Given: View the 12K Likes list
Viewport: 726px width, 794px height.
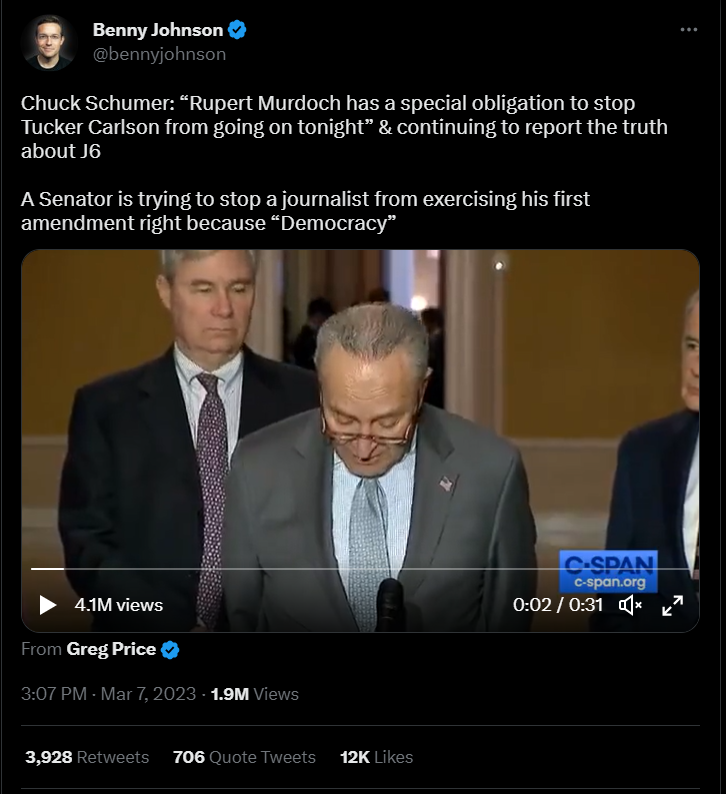Looking at the screenshot, I should coord(376,757).
